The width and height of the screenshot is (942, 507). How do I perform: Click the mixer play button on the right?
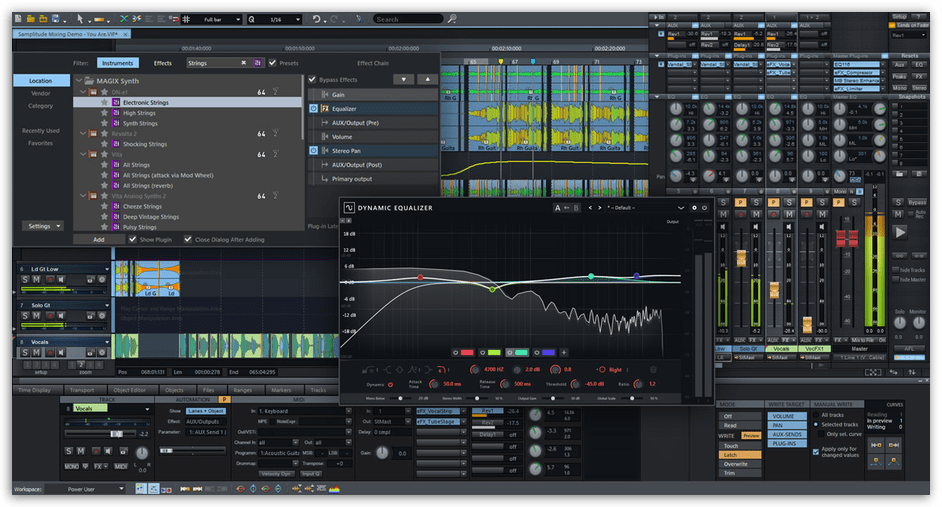[x=899, y=231]
